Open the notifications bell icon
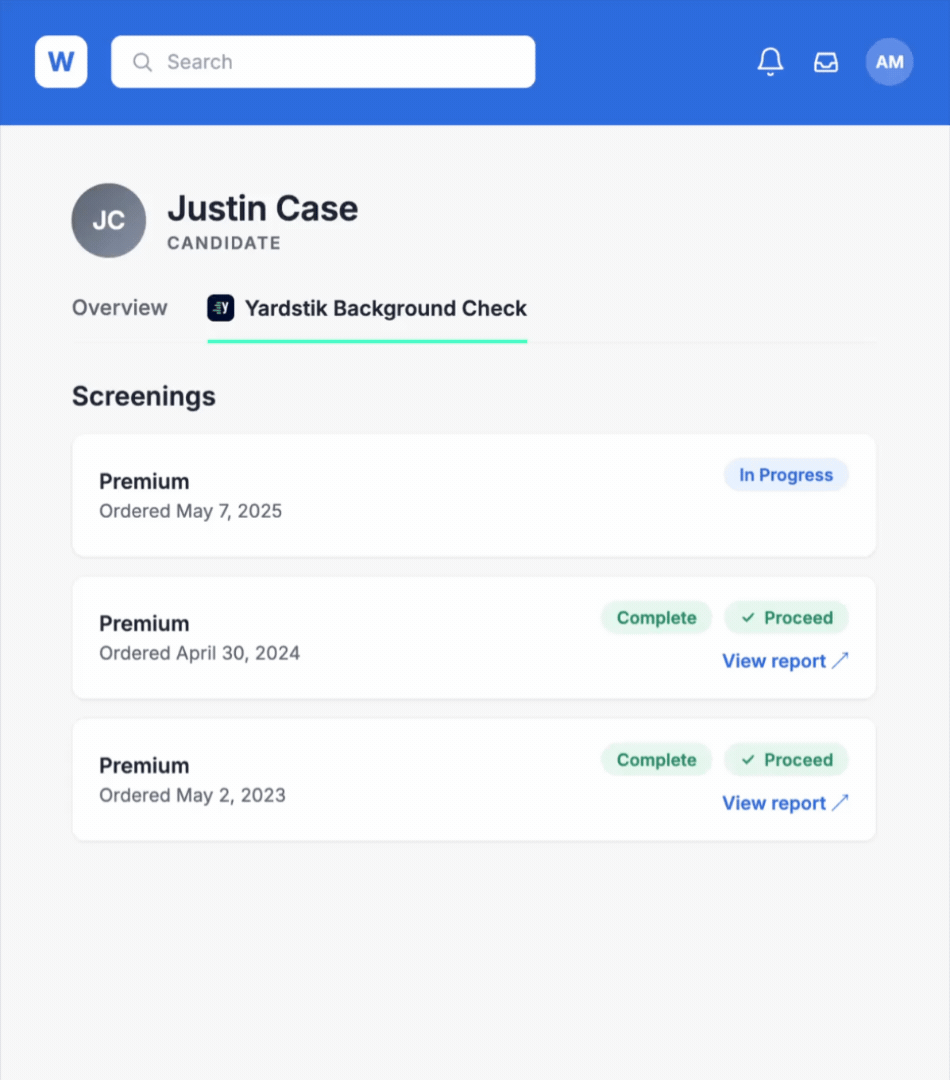Screen dimensions: 950x1080 pos(770,62)
